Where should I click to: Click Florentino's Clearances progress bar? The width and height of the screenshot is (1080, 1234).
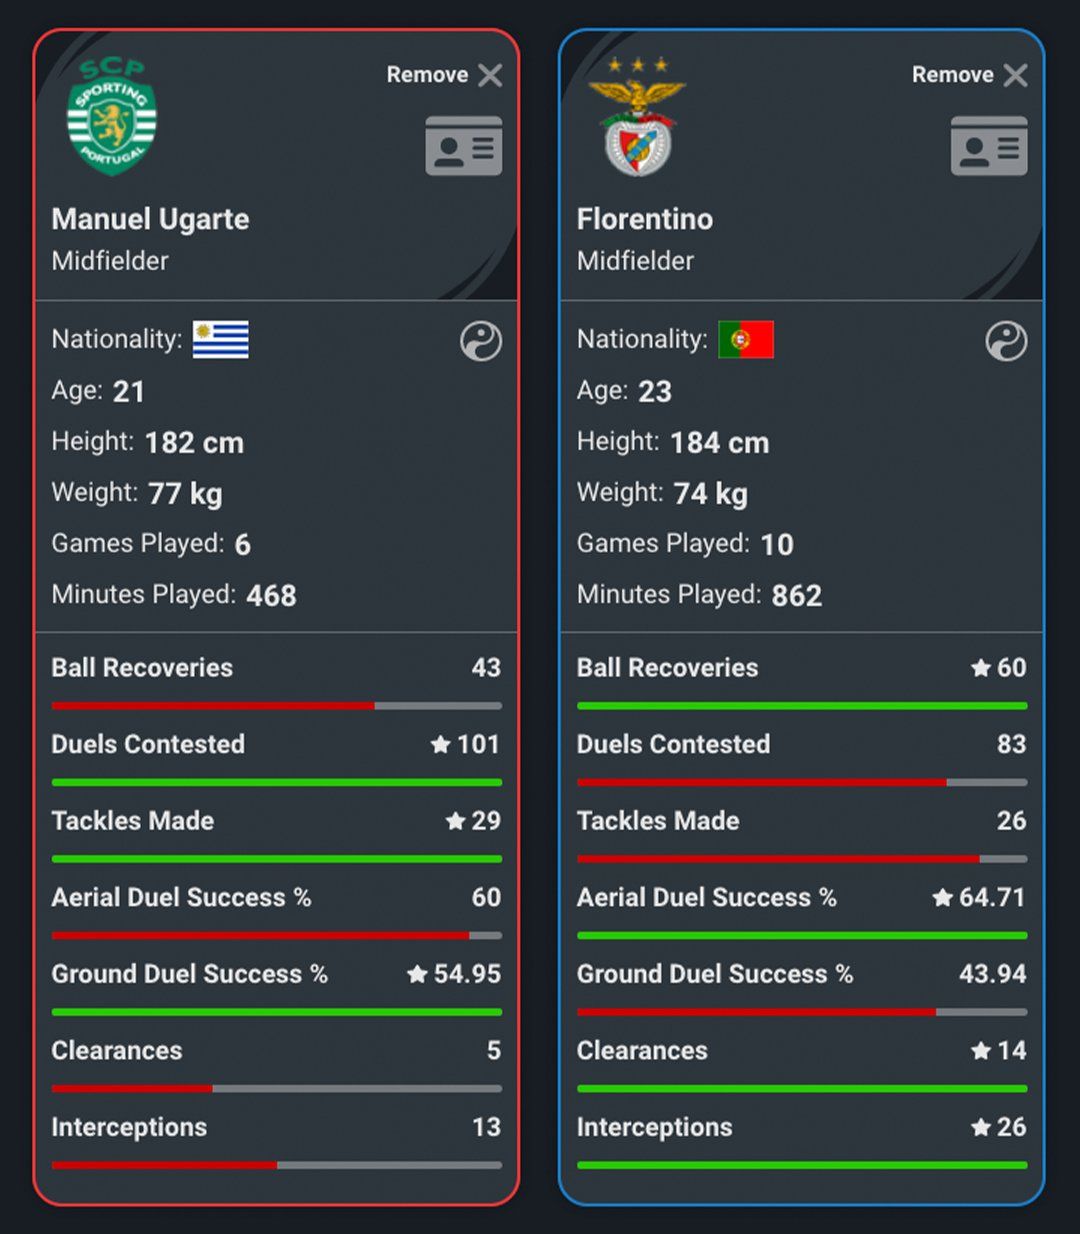coord(802,1089)
